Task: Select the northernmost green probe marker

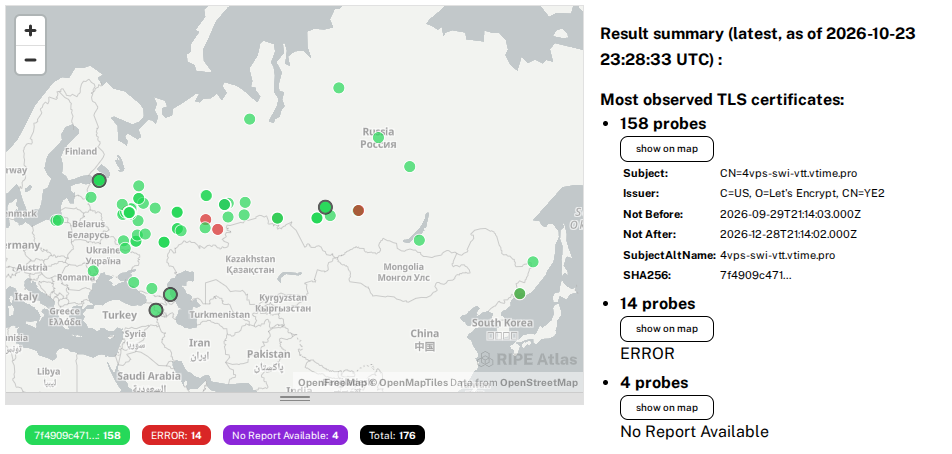Action: (339, 88)
